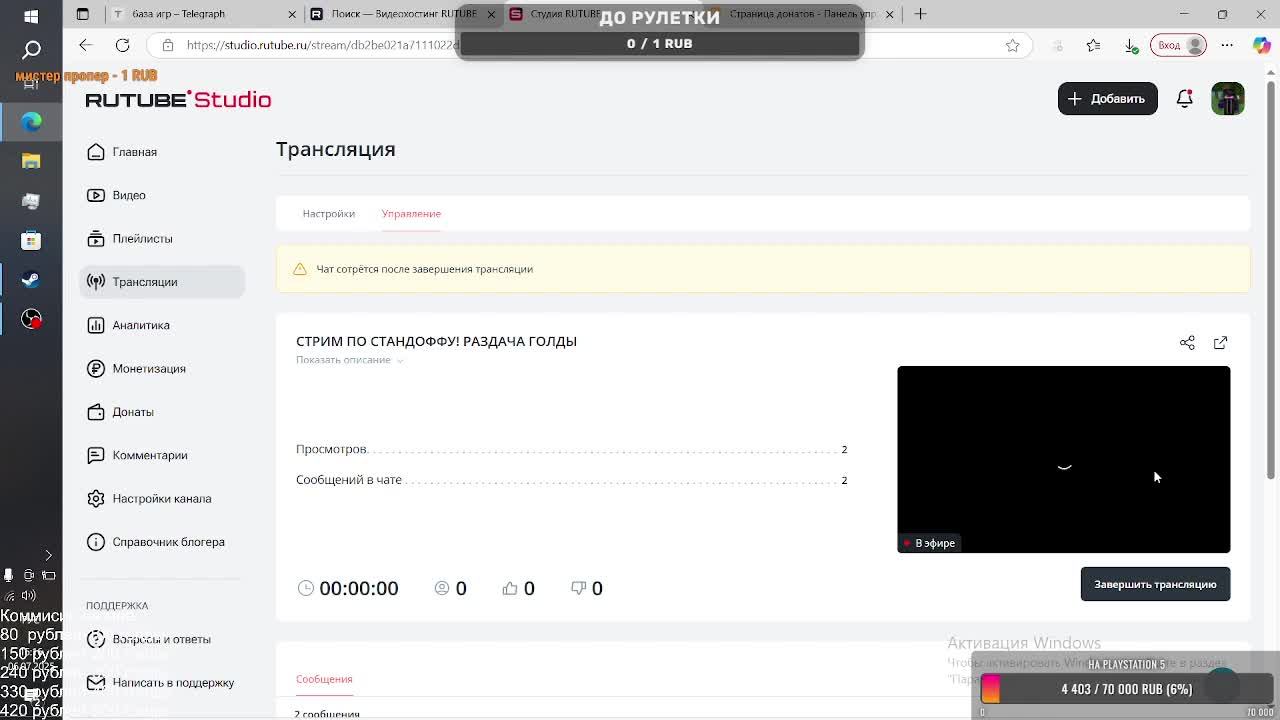This screenshot has height=720, width=1280.
Task: Switch to the База игр – Telegraph tab
Action: pyautogui.click(x=201, y=14)
